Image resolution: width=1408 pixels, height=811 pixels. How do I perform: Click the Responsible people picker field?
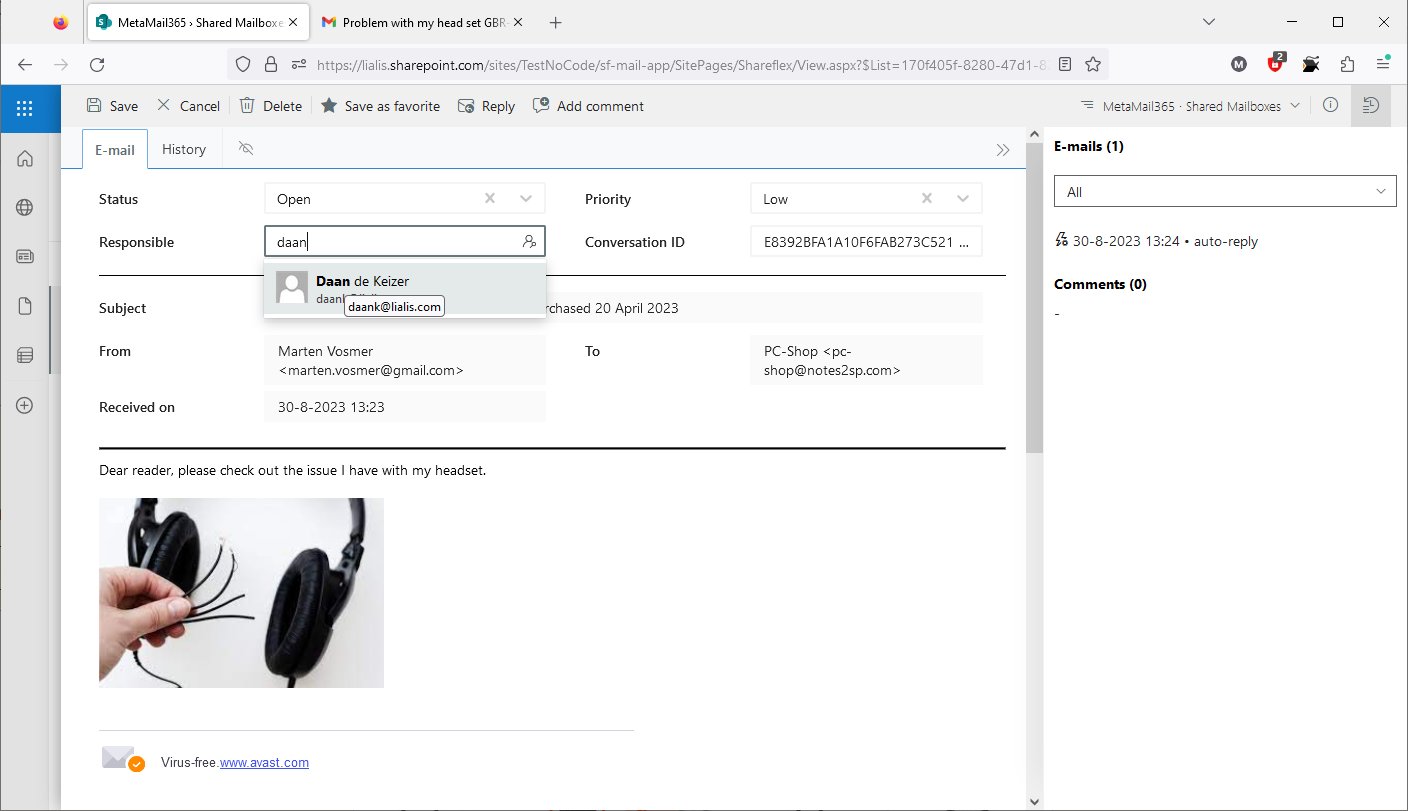(405, 242)
